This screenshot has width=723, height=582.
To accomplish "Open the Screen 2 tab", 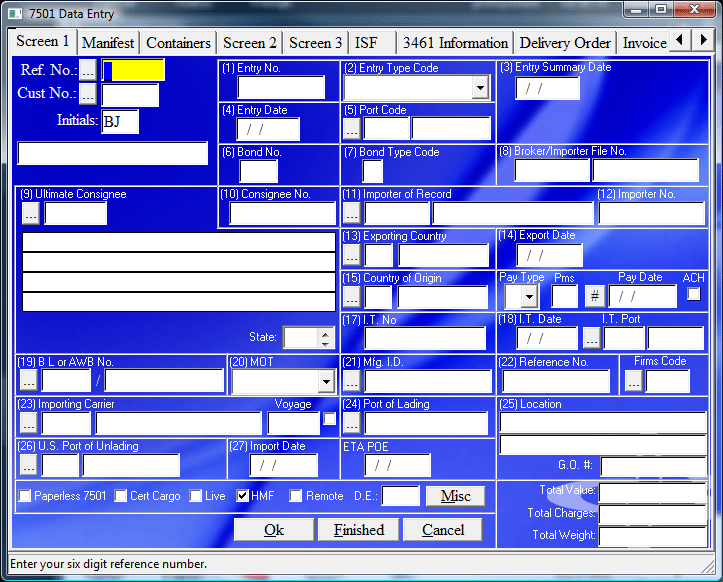I will pos(249,43).
